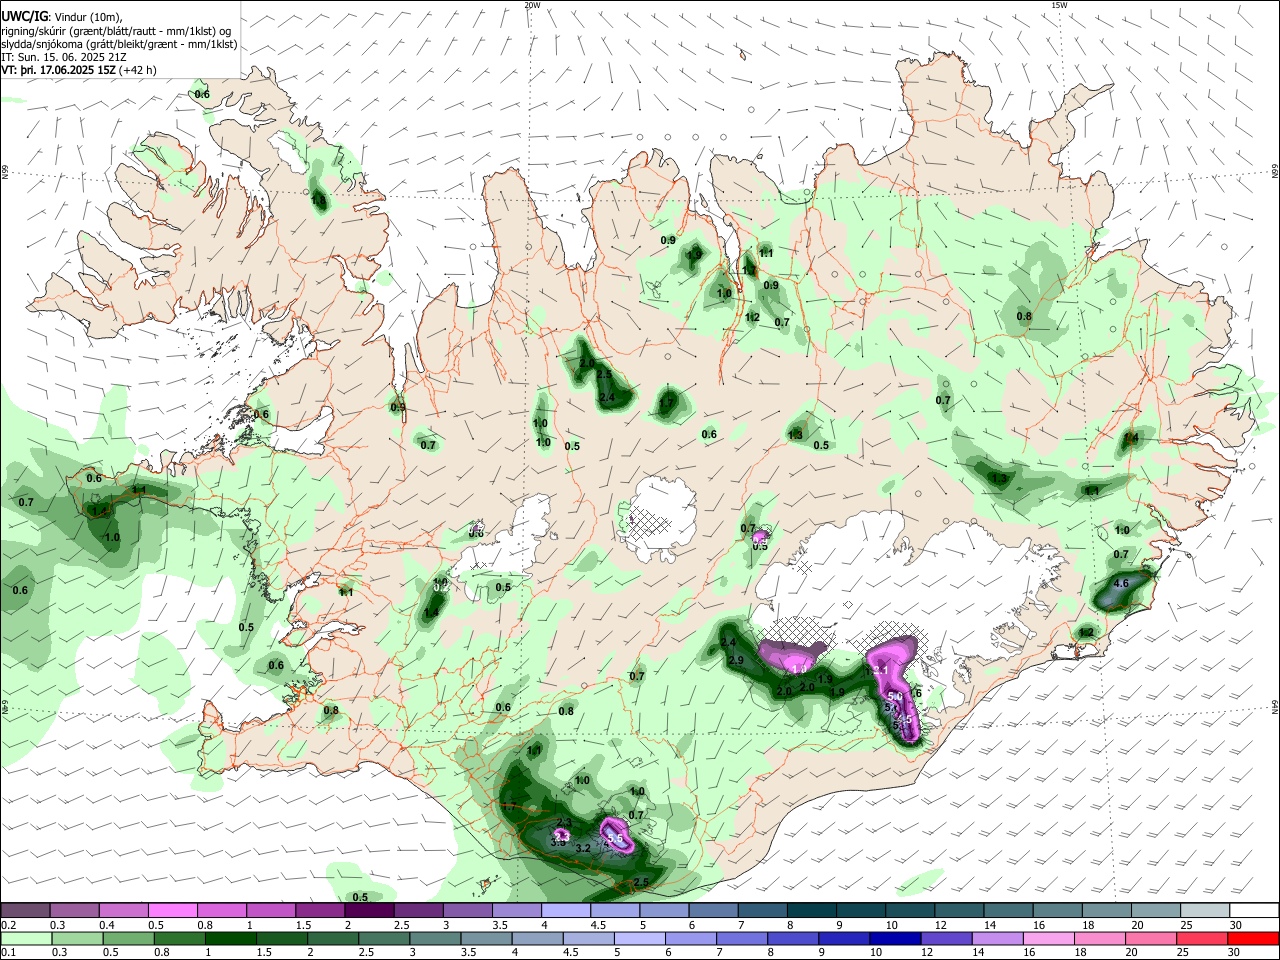Click the '30' label in the top legend row
The height and width of the screenshot is (960, 1280).
coord(1236,925)
